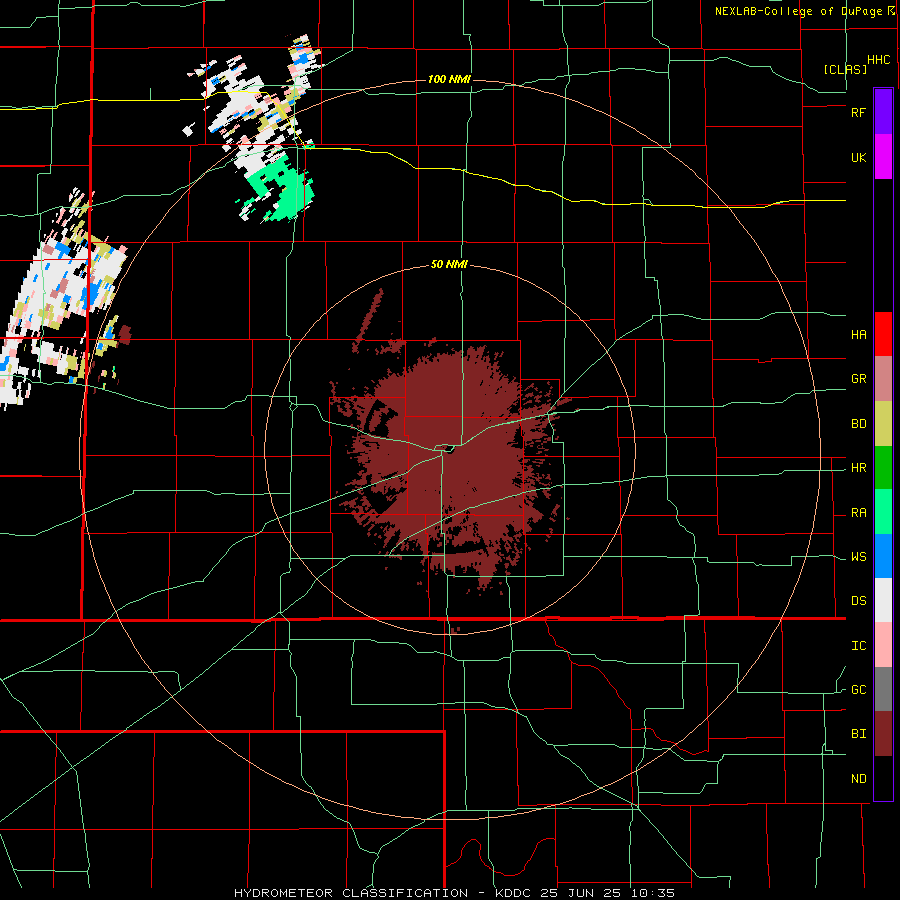Click the BI legend label

[x=858, y=734]
